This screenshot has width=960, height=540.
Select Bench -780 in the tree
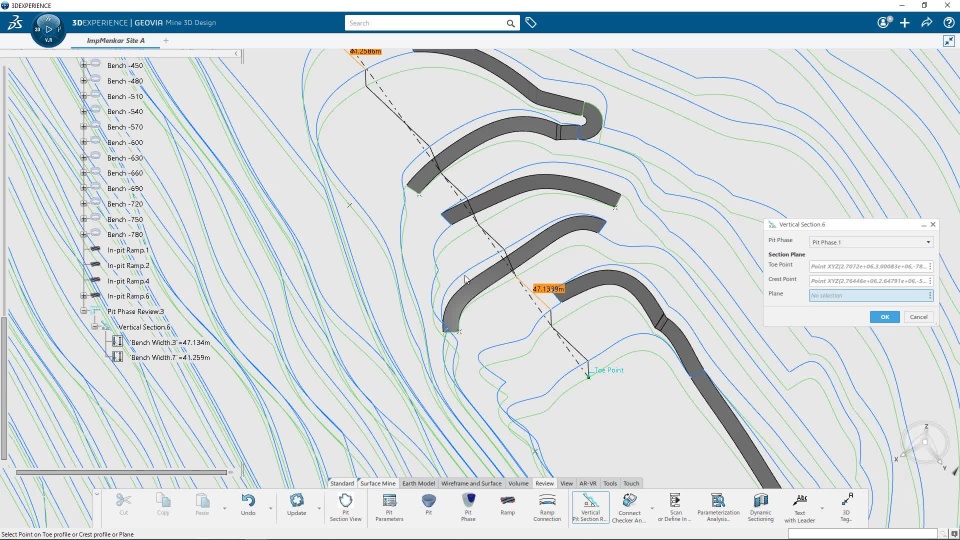(125, 234)
